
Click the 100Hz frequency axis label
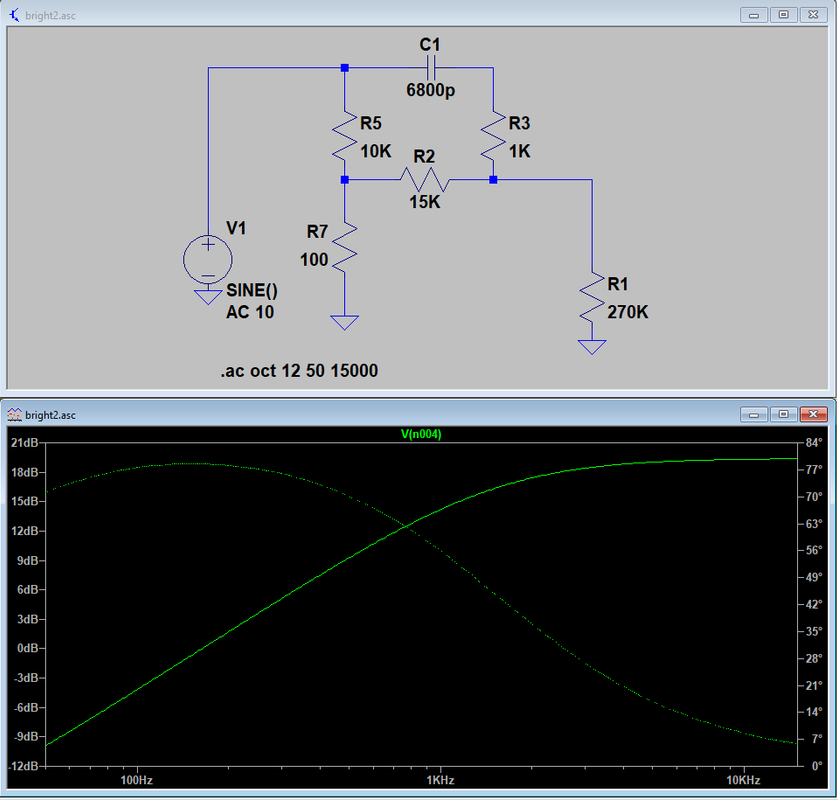[137, 780]
